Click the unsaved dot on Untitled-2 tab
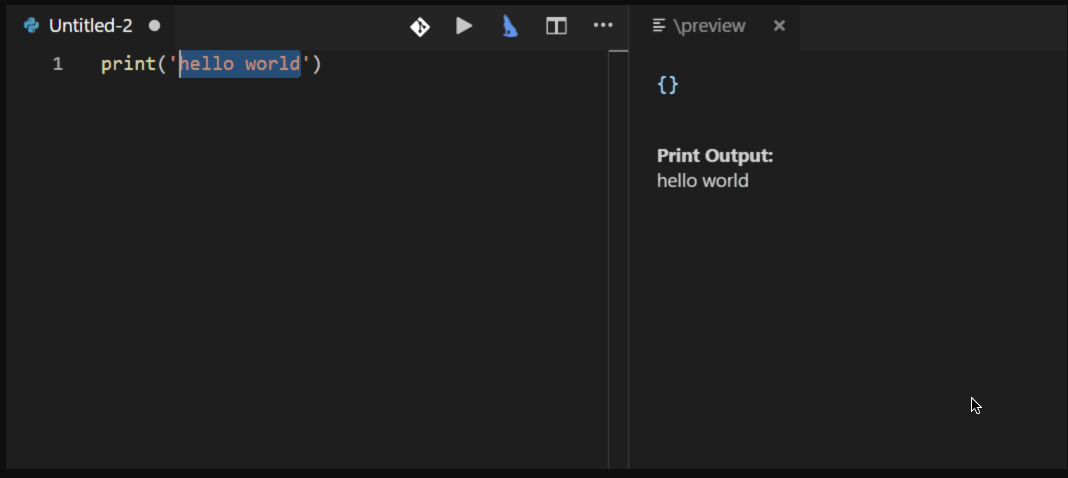The image size is (1068, 478). pyautogui.click(x=154, y=26)
